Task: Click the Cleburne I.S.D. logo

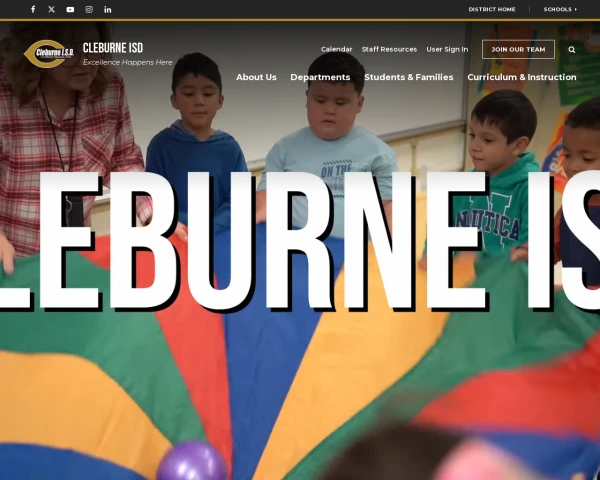Action: (x=49, y=54)
